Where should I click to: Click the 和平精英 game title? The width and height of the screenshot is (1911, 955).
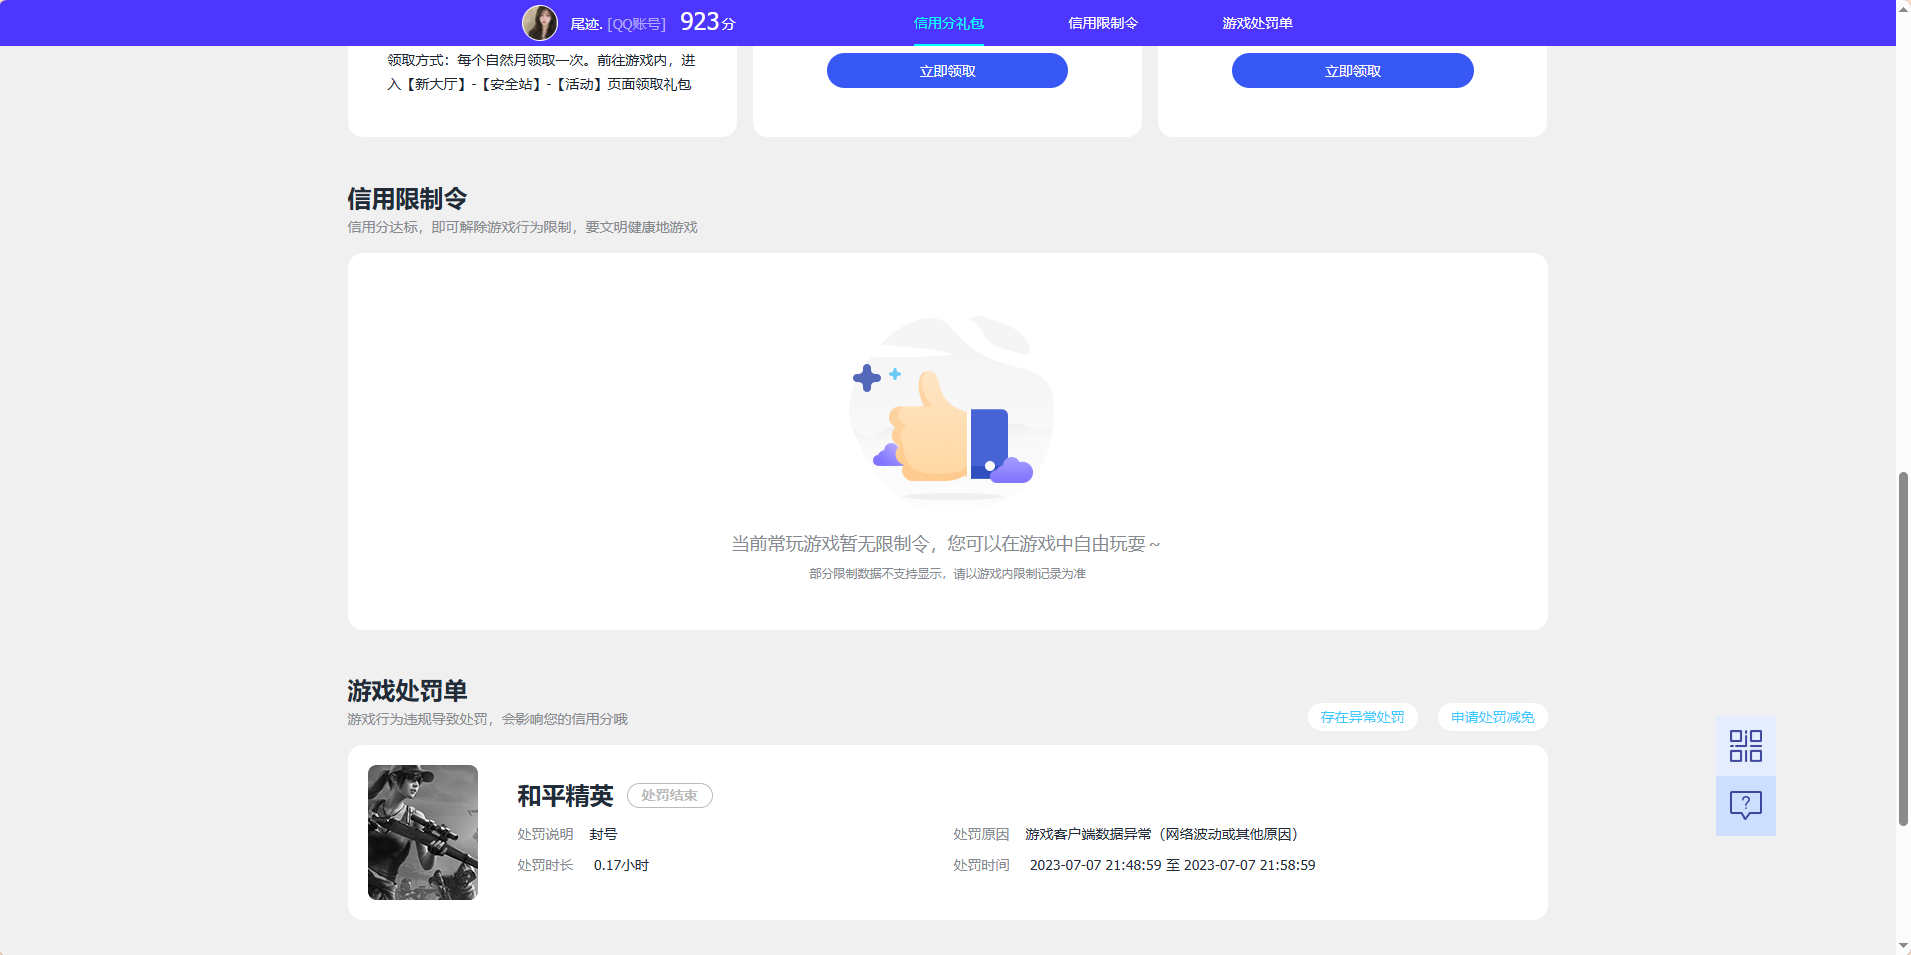[x=565, y=796]
